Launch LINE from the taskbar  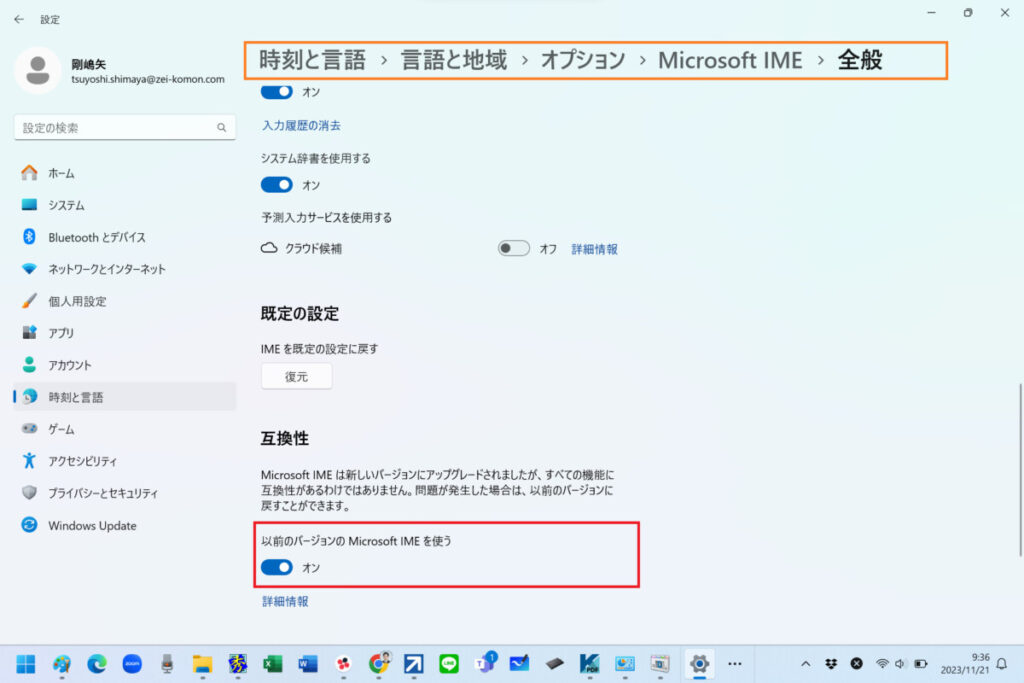448,664
